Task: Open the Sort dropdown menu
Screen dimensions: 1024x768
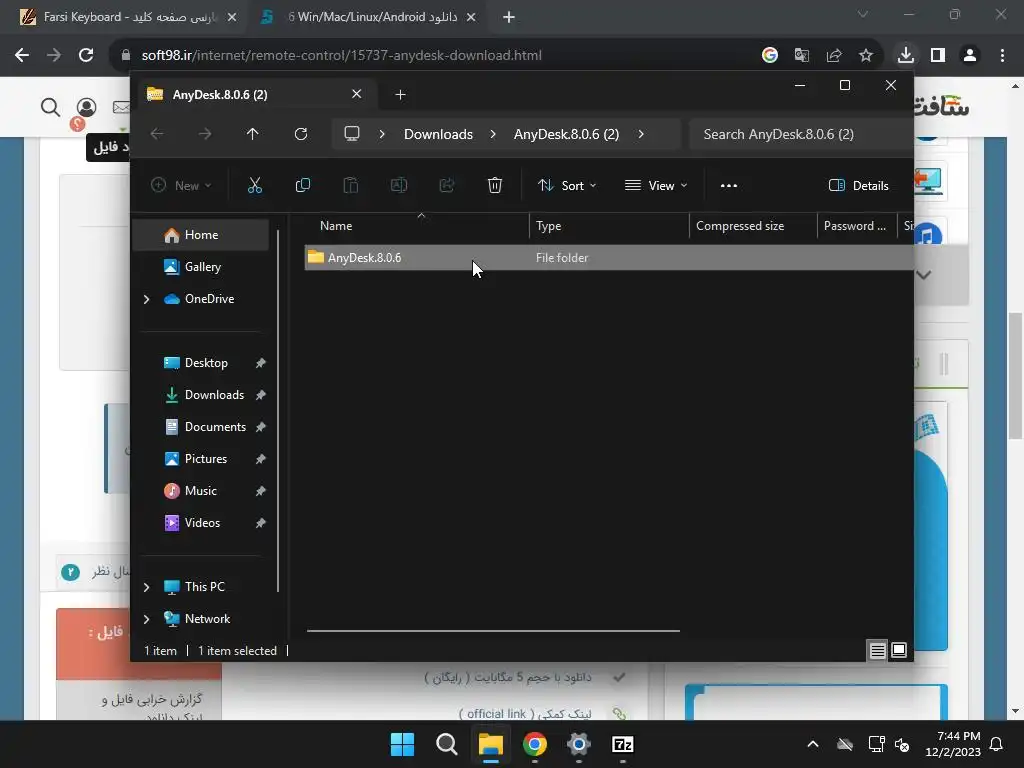Action: (567, 185)
